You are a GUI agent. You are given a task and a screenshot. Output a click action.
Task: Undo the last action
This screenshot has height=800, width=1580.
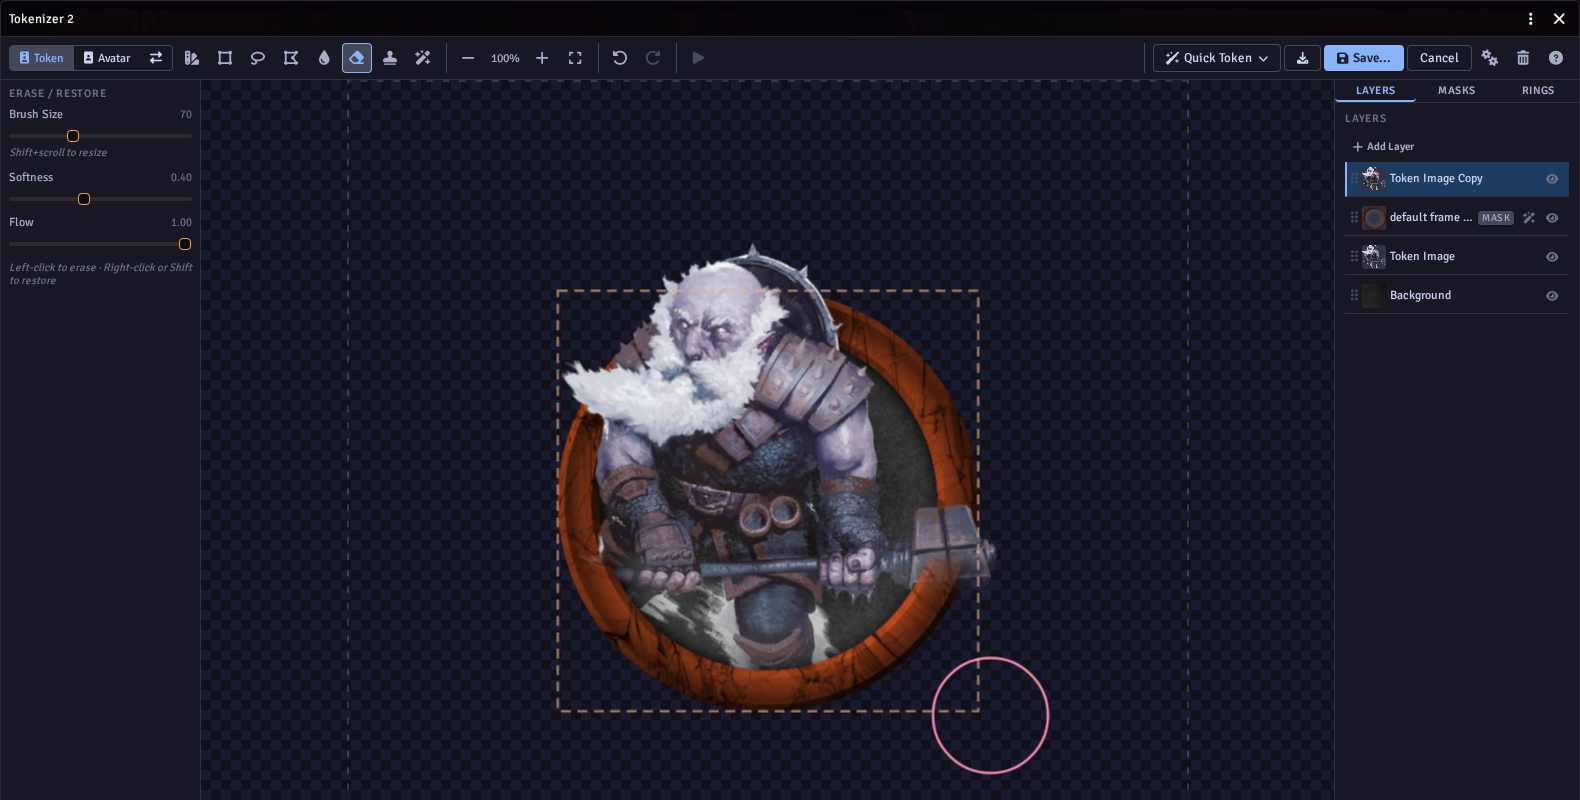(620, 58)
